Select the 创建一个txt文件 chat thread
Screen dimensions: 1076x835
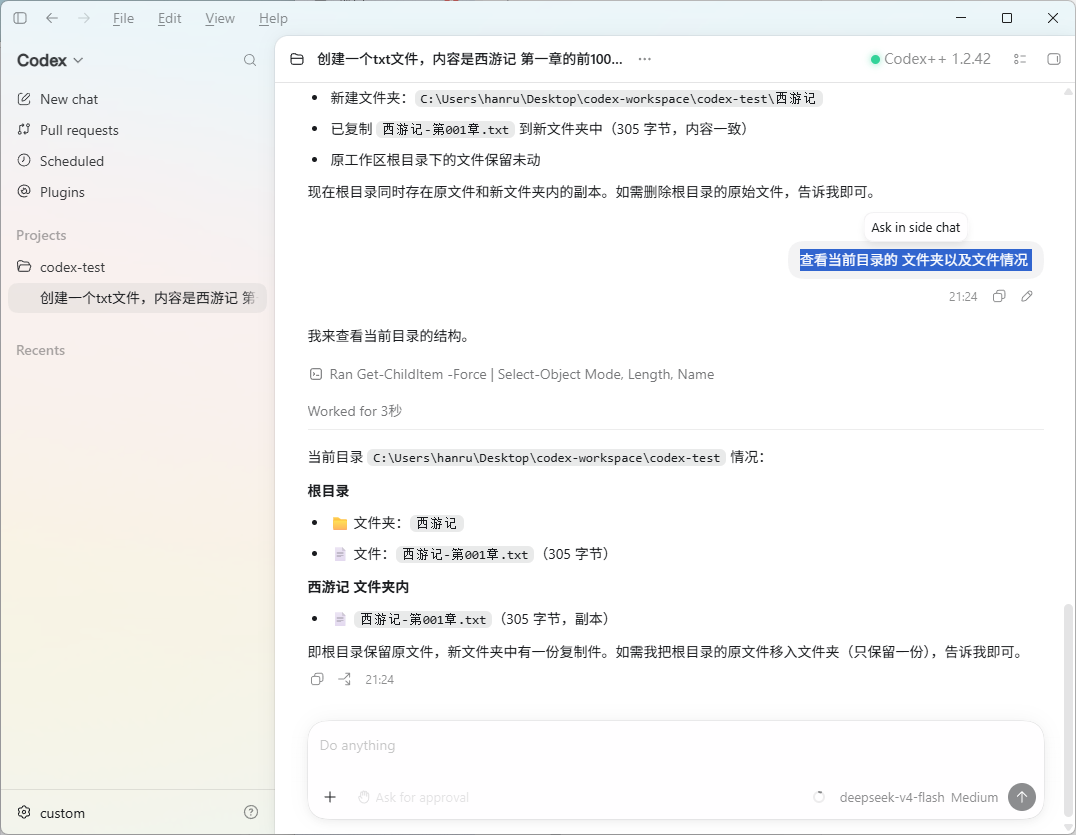click(x=137, y=298)
